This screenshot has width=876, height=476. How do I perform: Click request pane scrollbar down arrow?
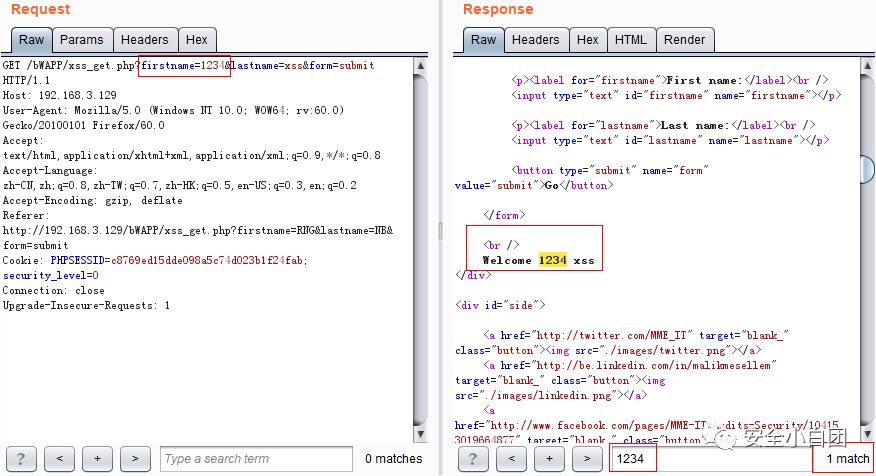tap(421, 434)
